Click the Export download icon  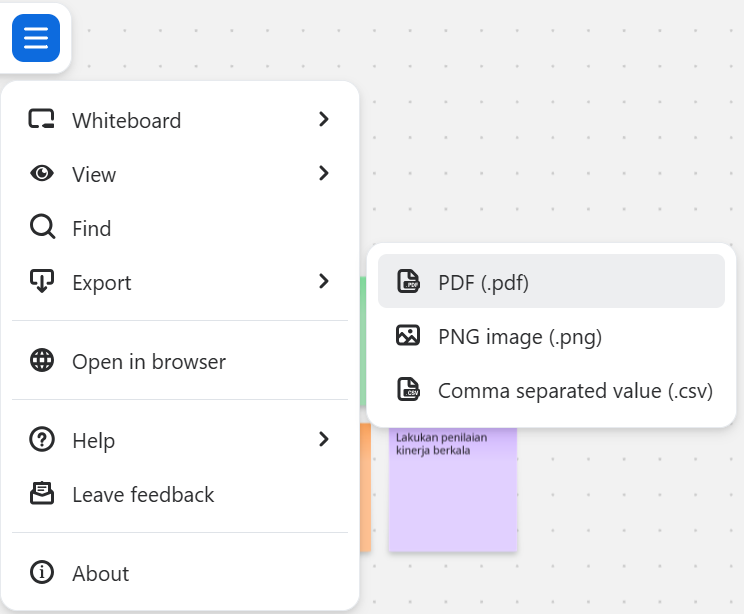click(x=42, y=282)
